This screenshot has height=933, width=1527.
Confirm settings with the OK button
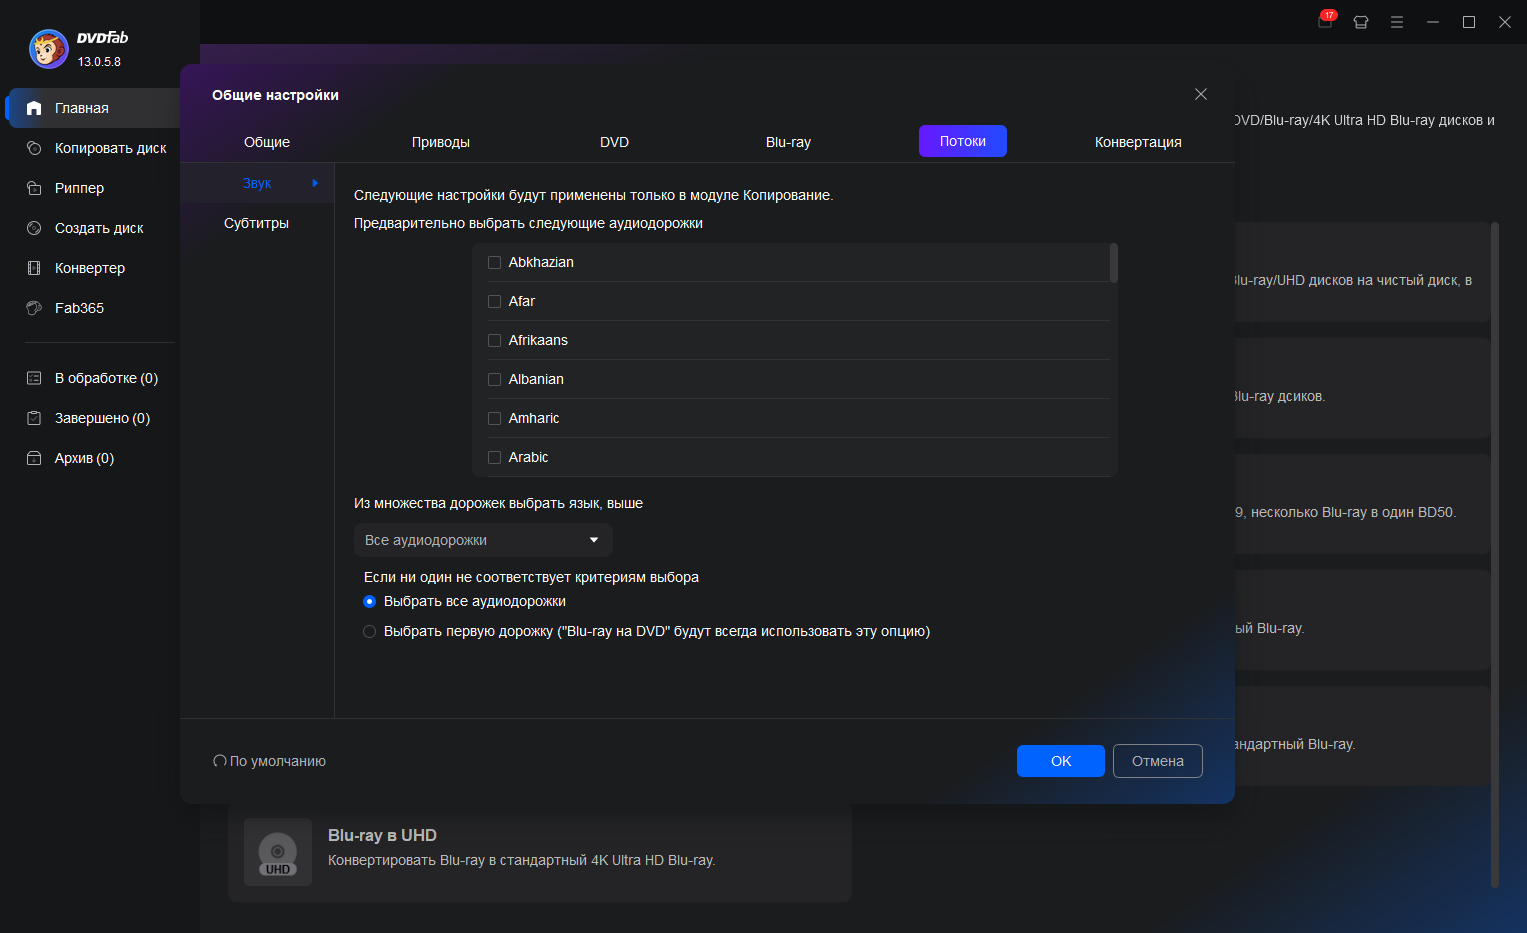[x=1060, y=761]
